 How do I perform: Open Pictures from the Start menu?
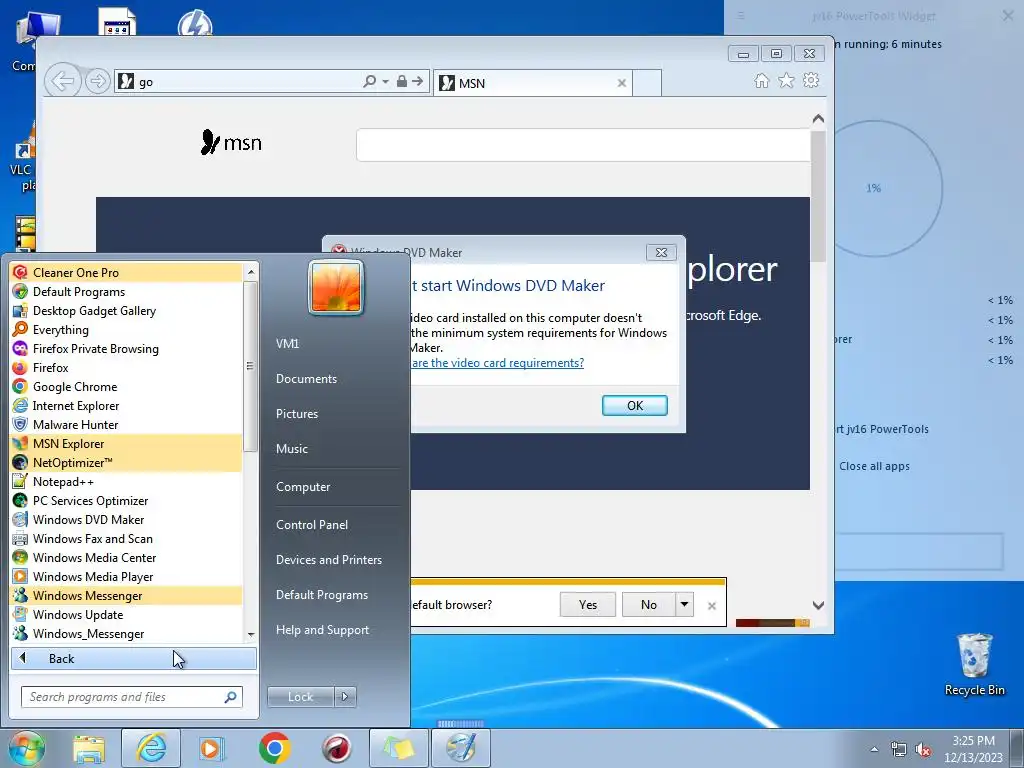click(x=297, y=414)
